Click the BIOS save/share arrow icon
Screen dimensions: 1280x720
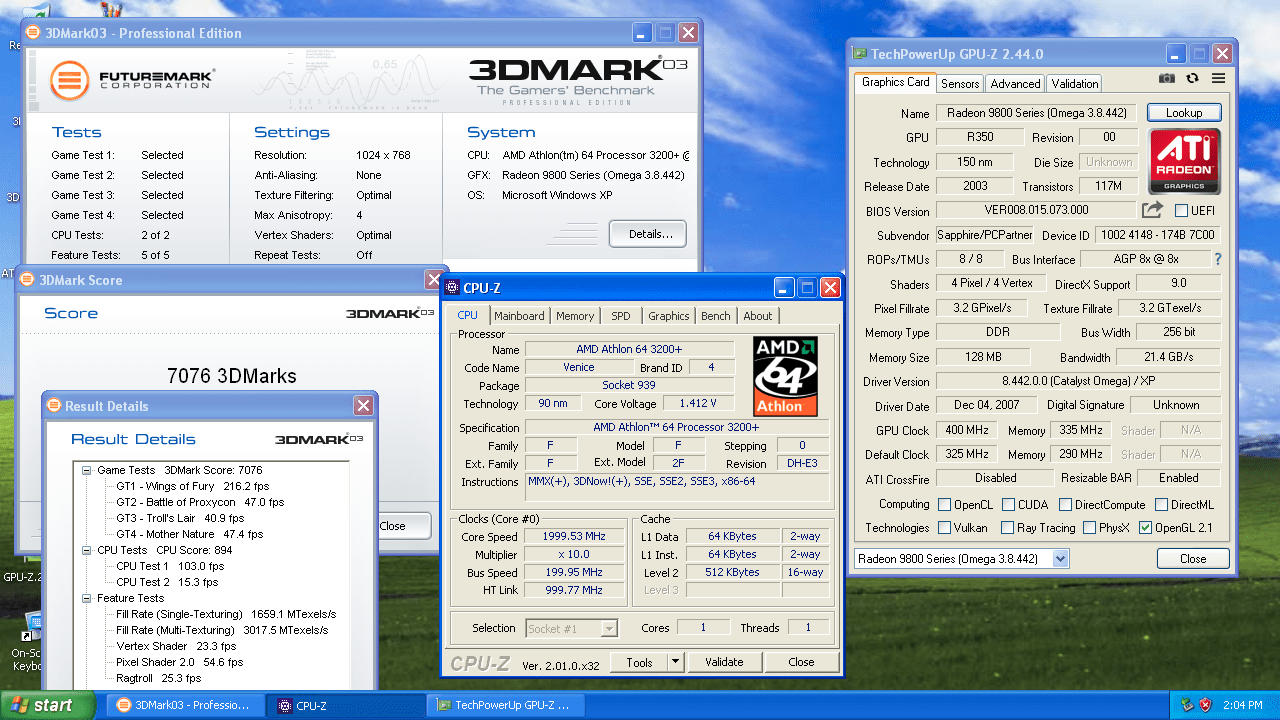(x=1152, y=210)
